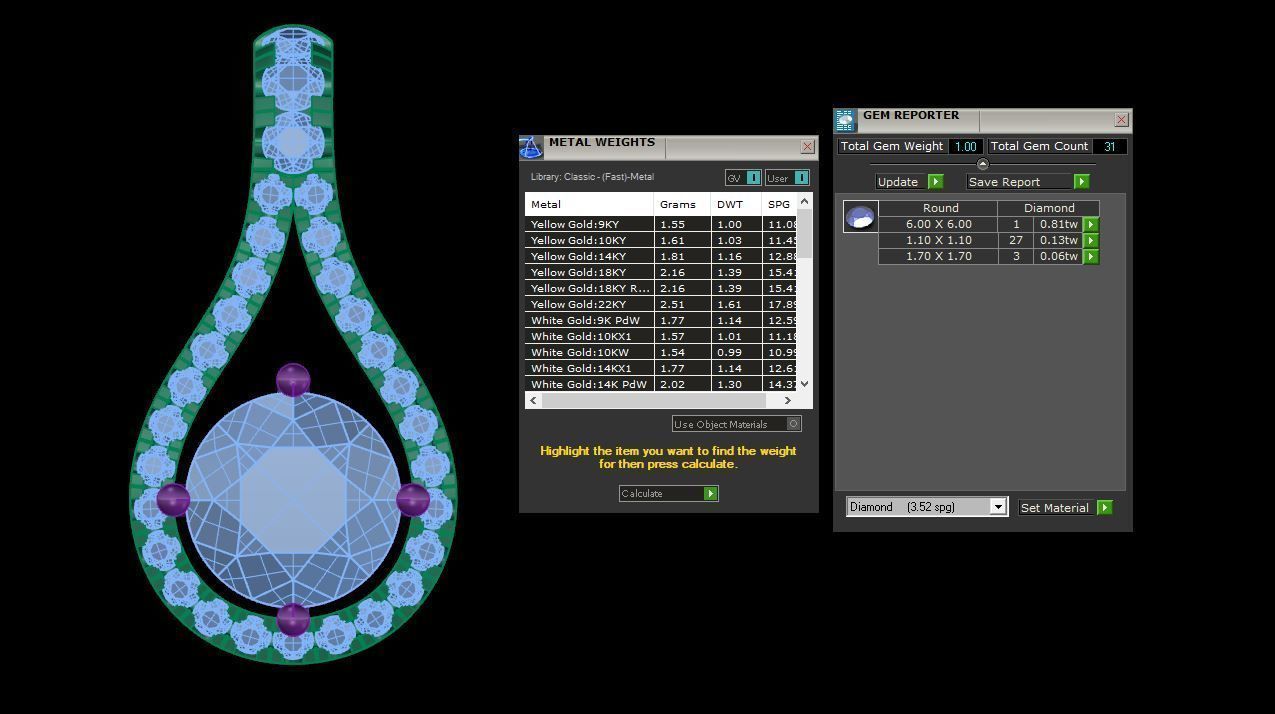
Task: Select the Yellow Gold:14KY row
Action: click(x=661, y=257)
